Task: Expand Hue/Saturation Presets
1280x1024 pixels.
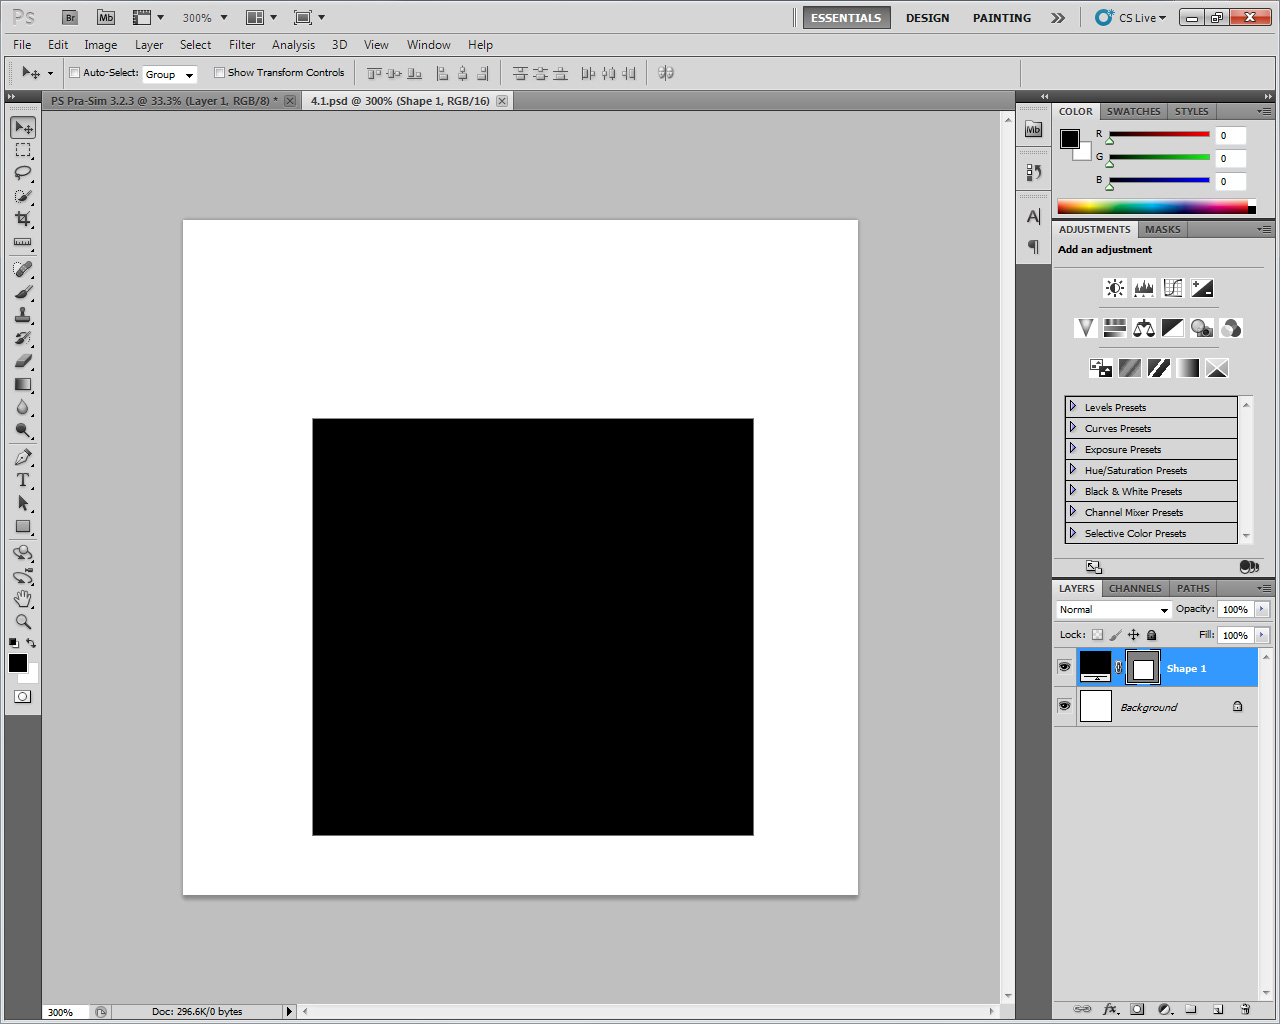Action: coord(1073,469)
